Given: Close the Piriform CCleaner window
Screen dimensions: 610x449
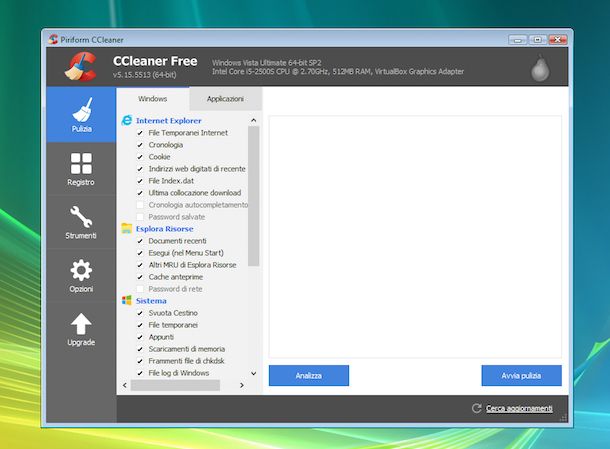Looking at the screenshot, I should (x=557, y=40).
